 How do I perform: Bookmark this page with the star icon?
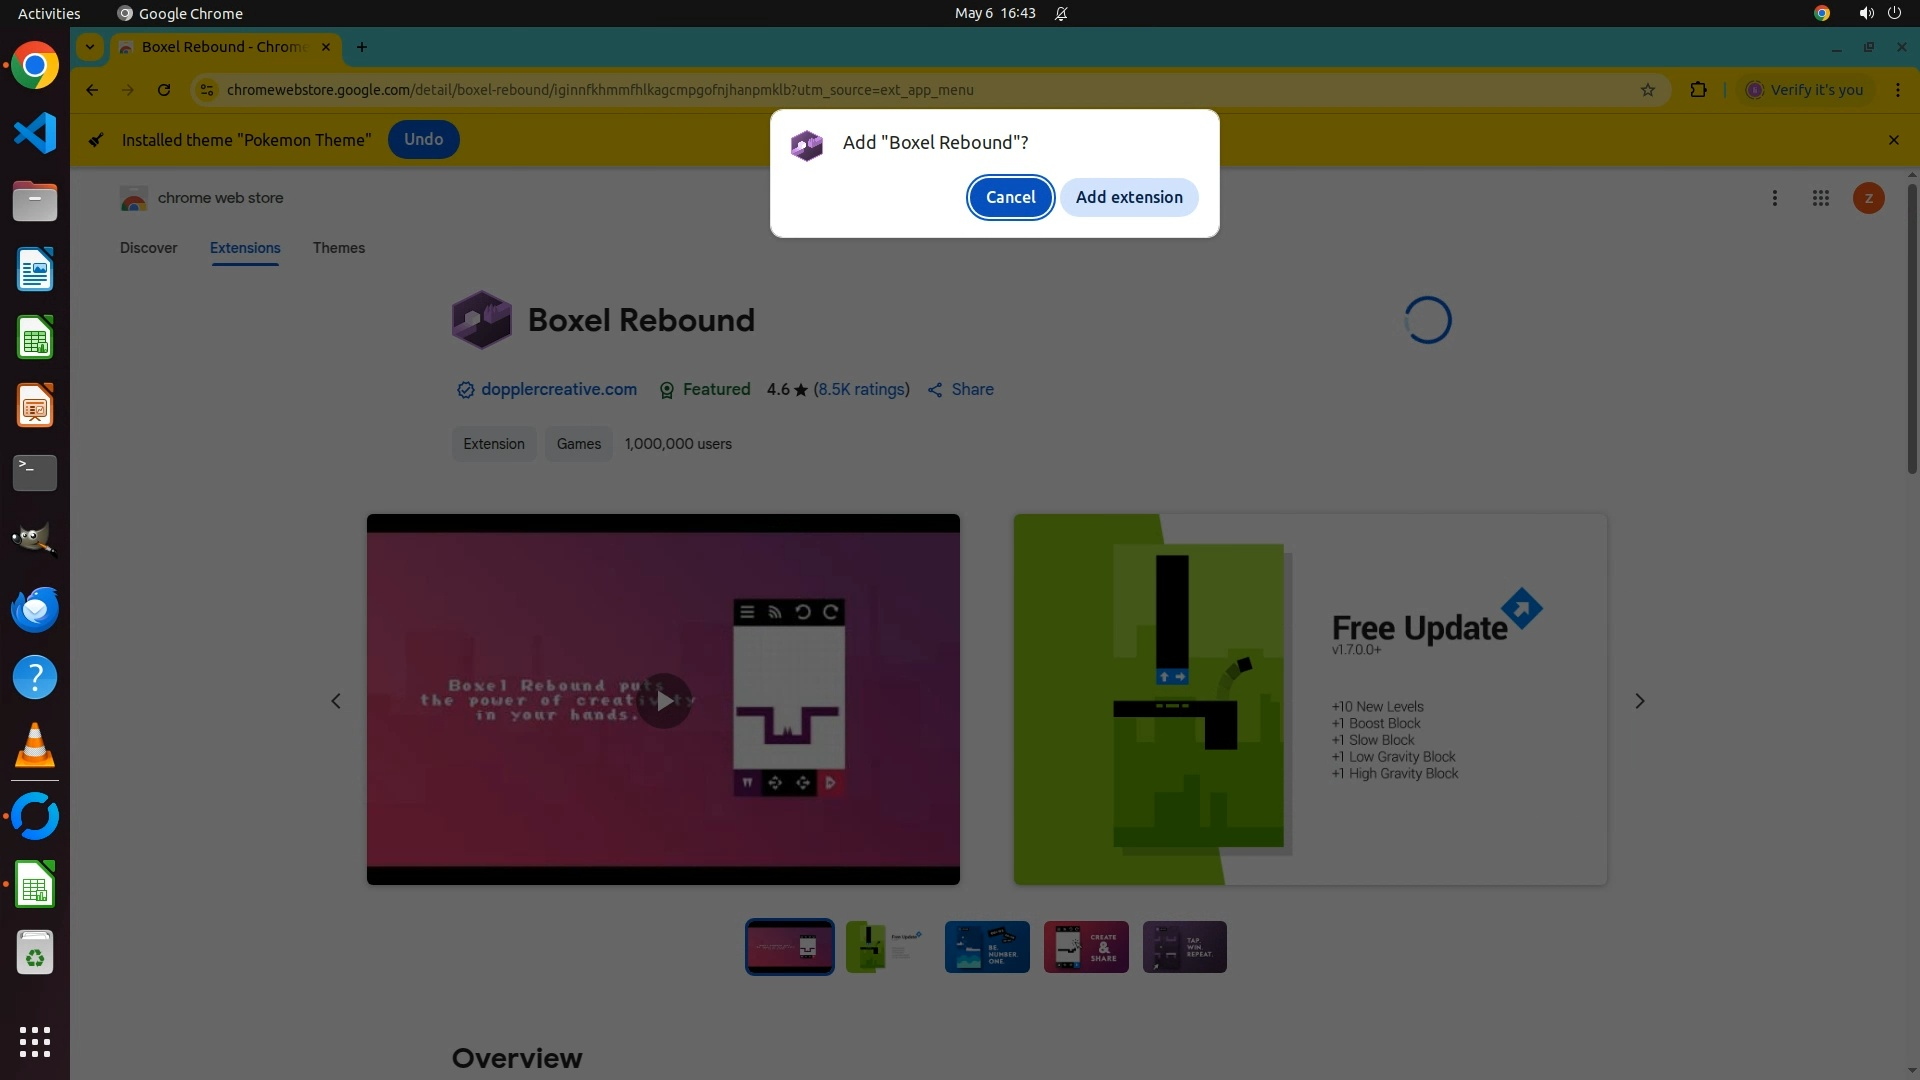tap(1648, 90)
